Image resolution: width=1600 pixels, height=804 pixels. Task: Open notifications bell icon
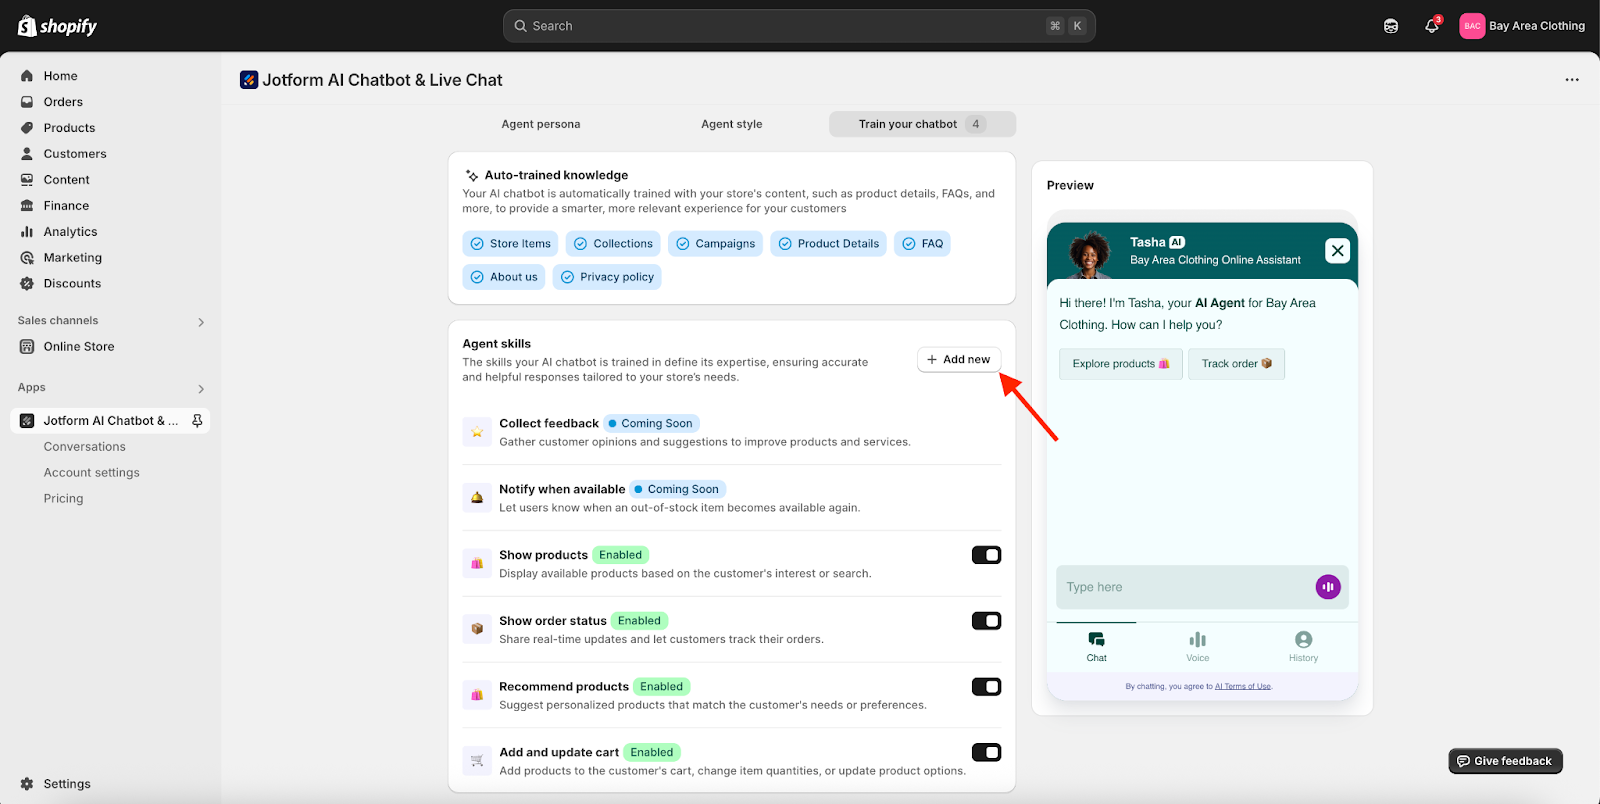point(1432,26)
